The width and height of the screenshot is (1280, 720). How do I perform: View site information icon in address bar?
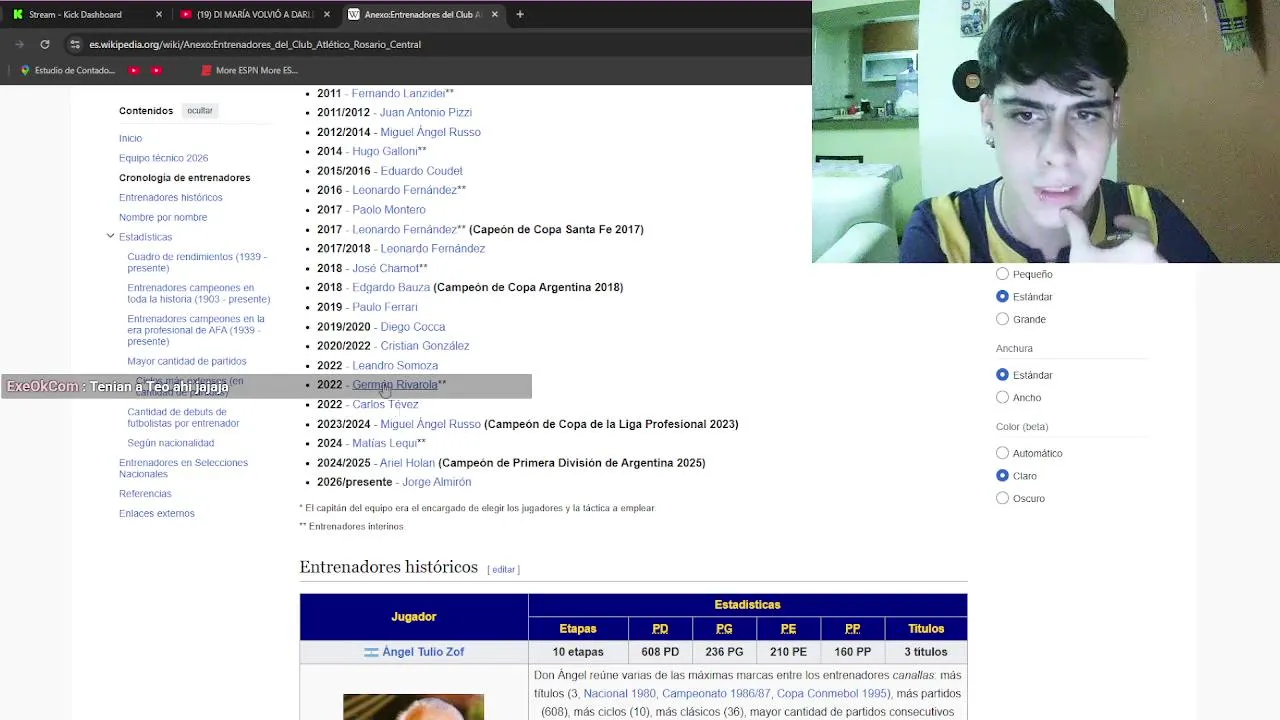click(74, 44)
